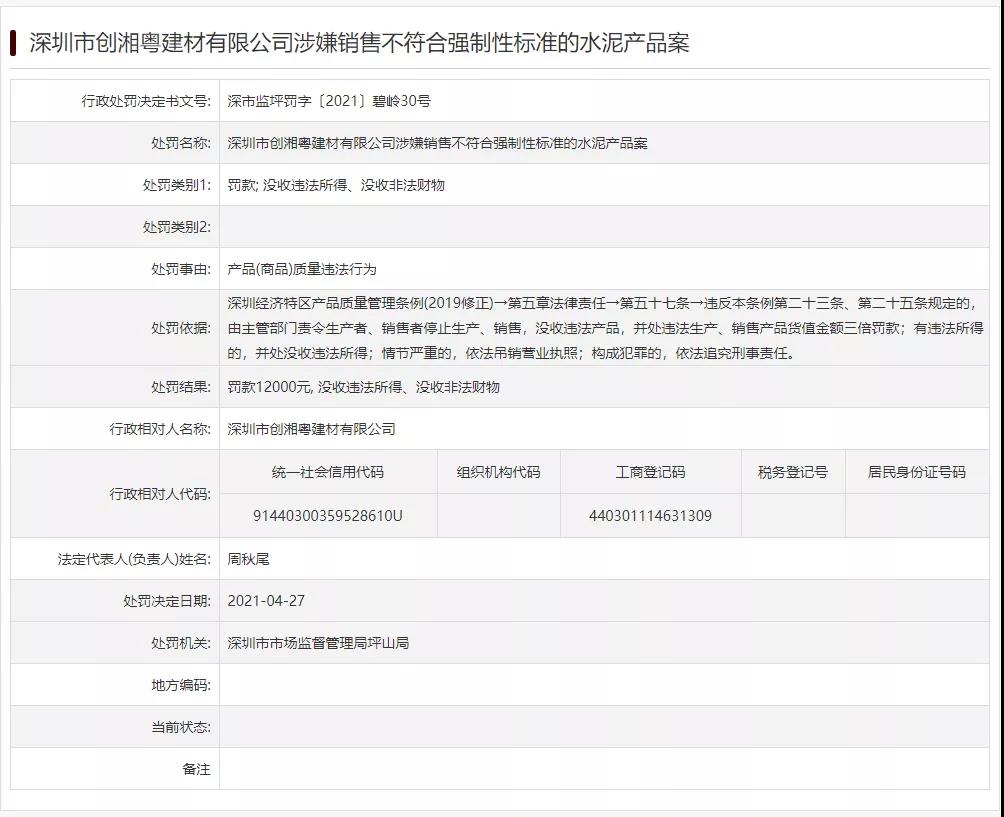1004x817 pixels.
Task: Click the 行政处罚决定书文号 row label
Action: pyautogui.click(x=146, y=101)
